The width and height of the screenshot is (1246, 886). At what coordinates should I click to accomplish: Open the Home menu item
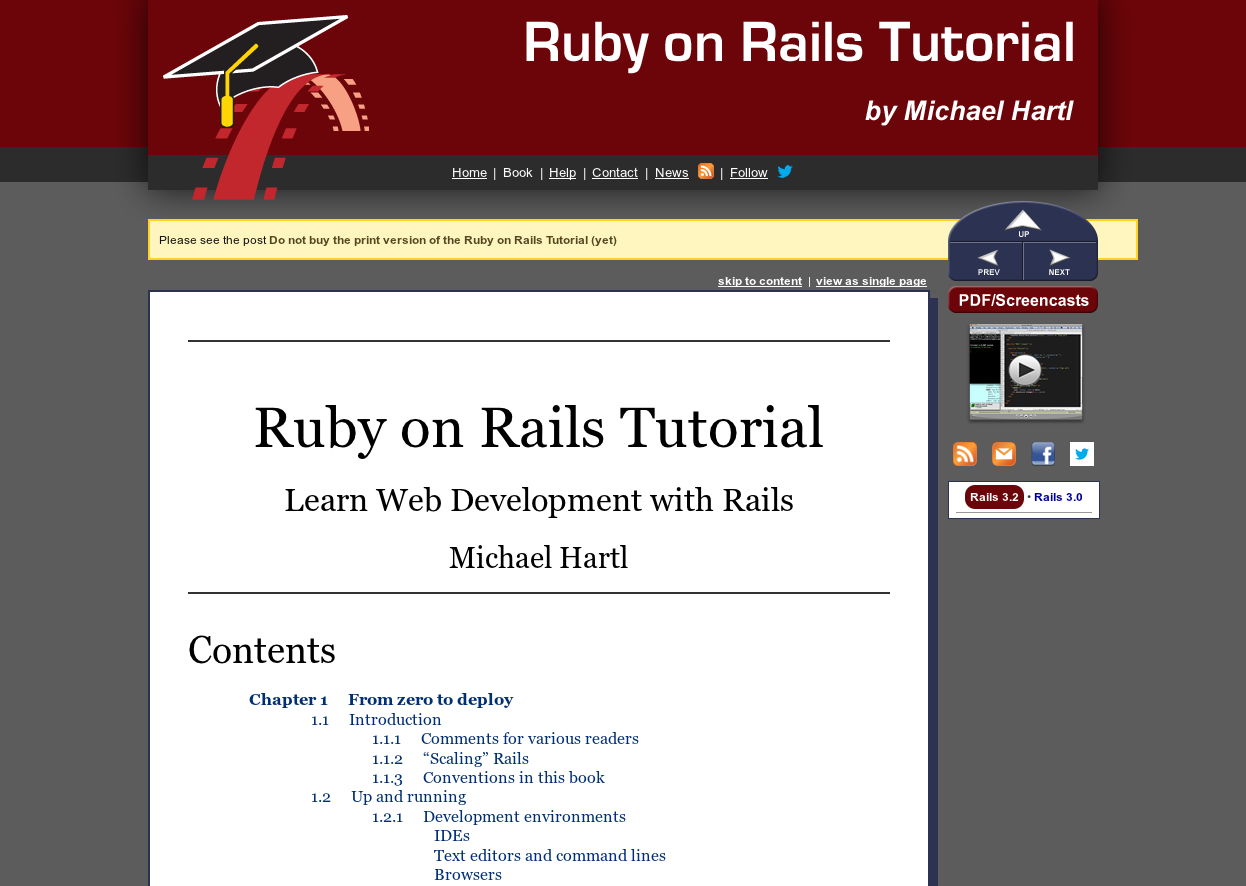pyautogui.click(x=469, y=172)
